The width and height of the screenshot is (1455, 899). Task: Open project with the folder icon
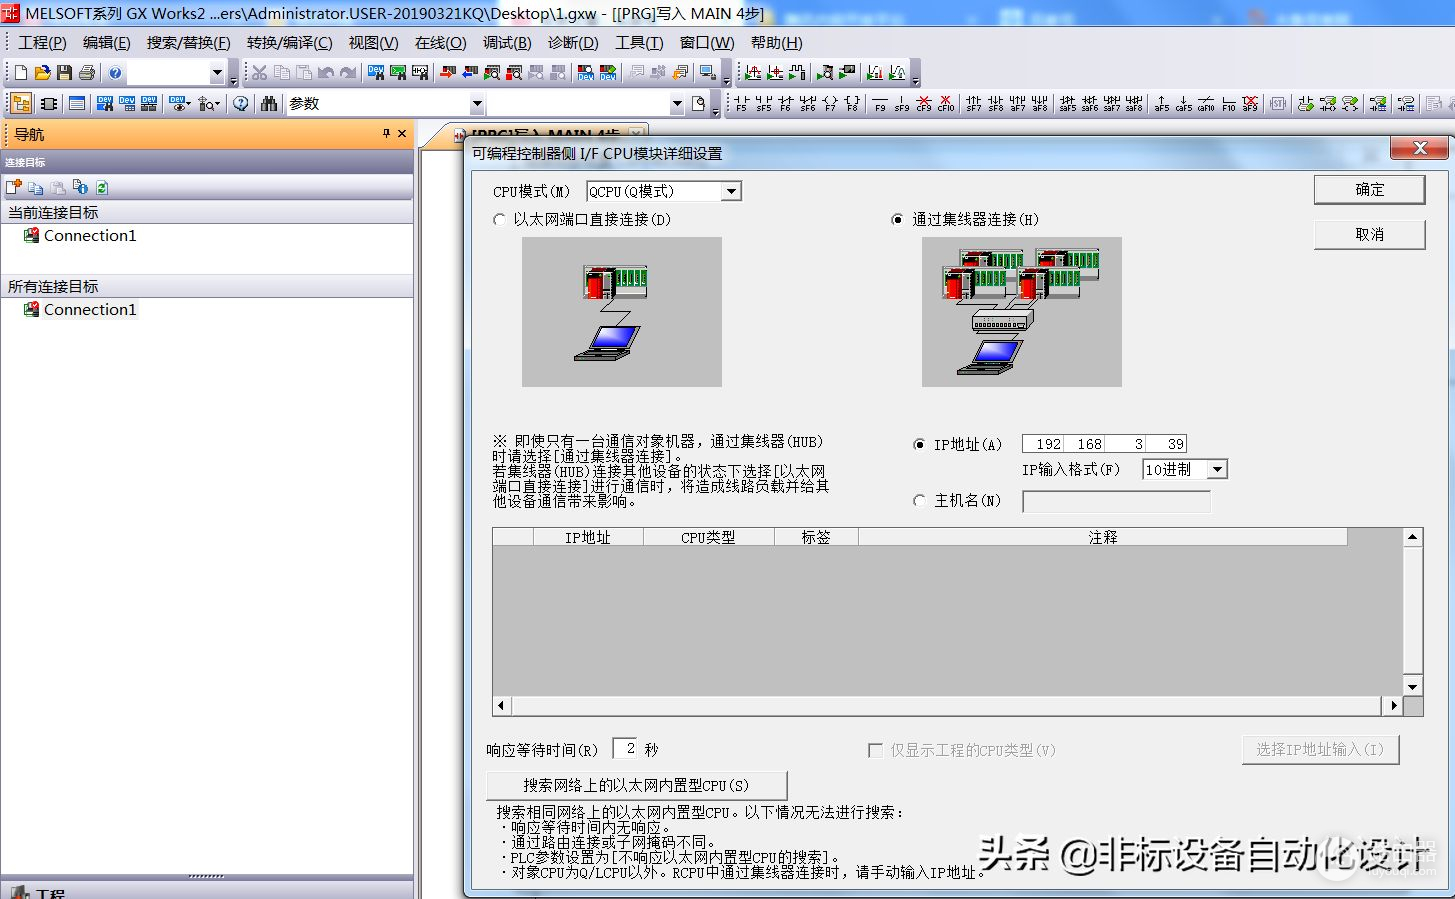pyautogui.click(x=42, y=73)
